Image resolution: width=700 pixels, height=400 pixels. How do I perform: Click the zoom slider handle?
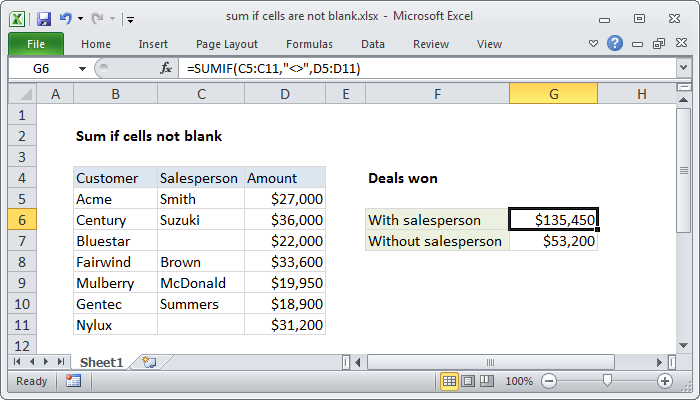(x=607, y=381)
